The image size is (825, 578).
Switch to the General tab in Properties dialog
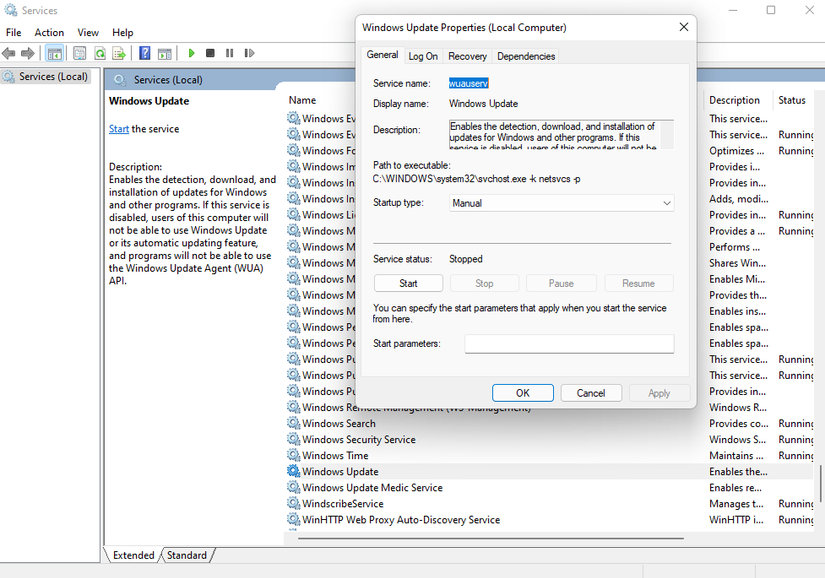click(x=383, y=55)
